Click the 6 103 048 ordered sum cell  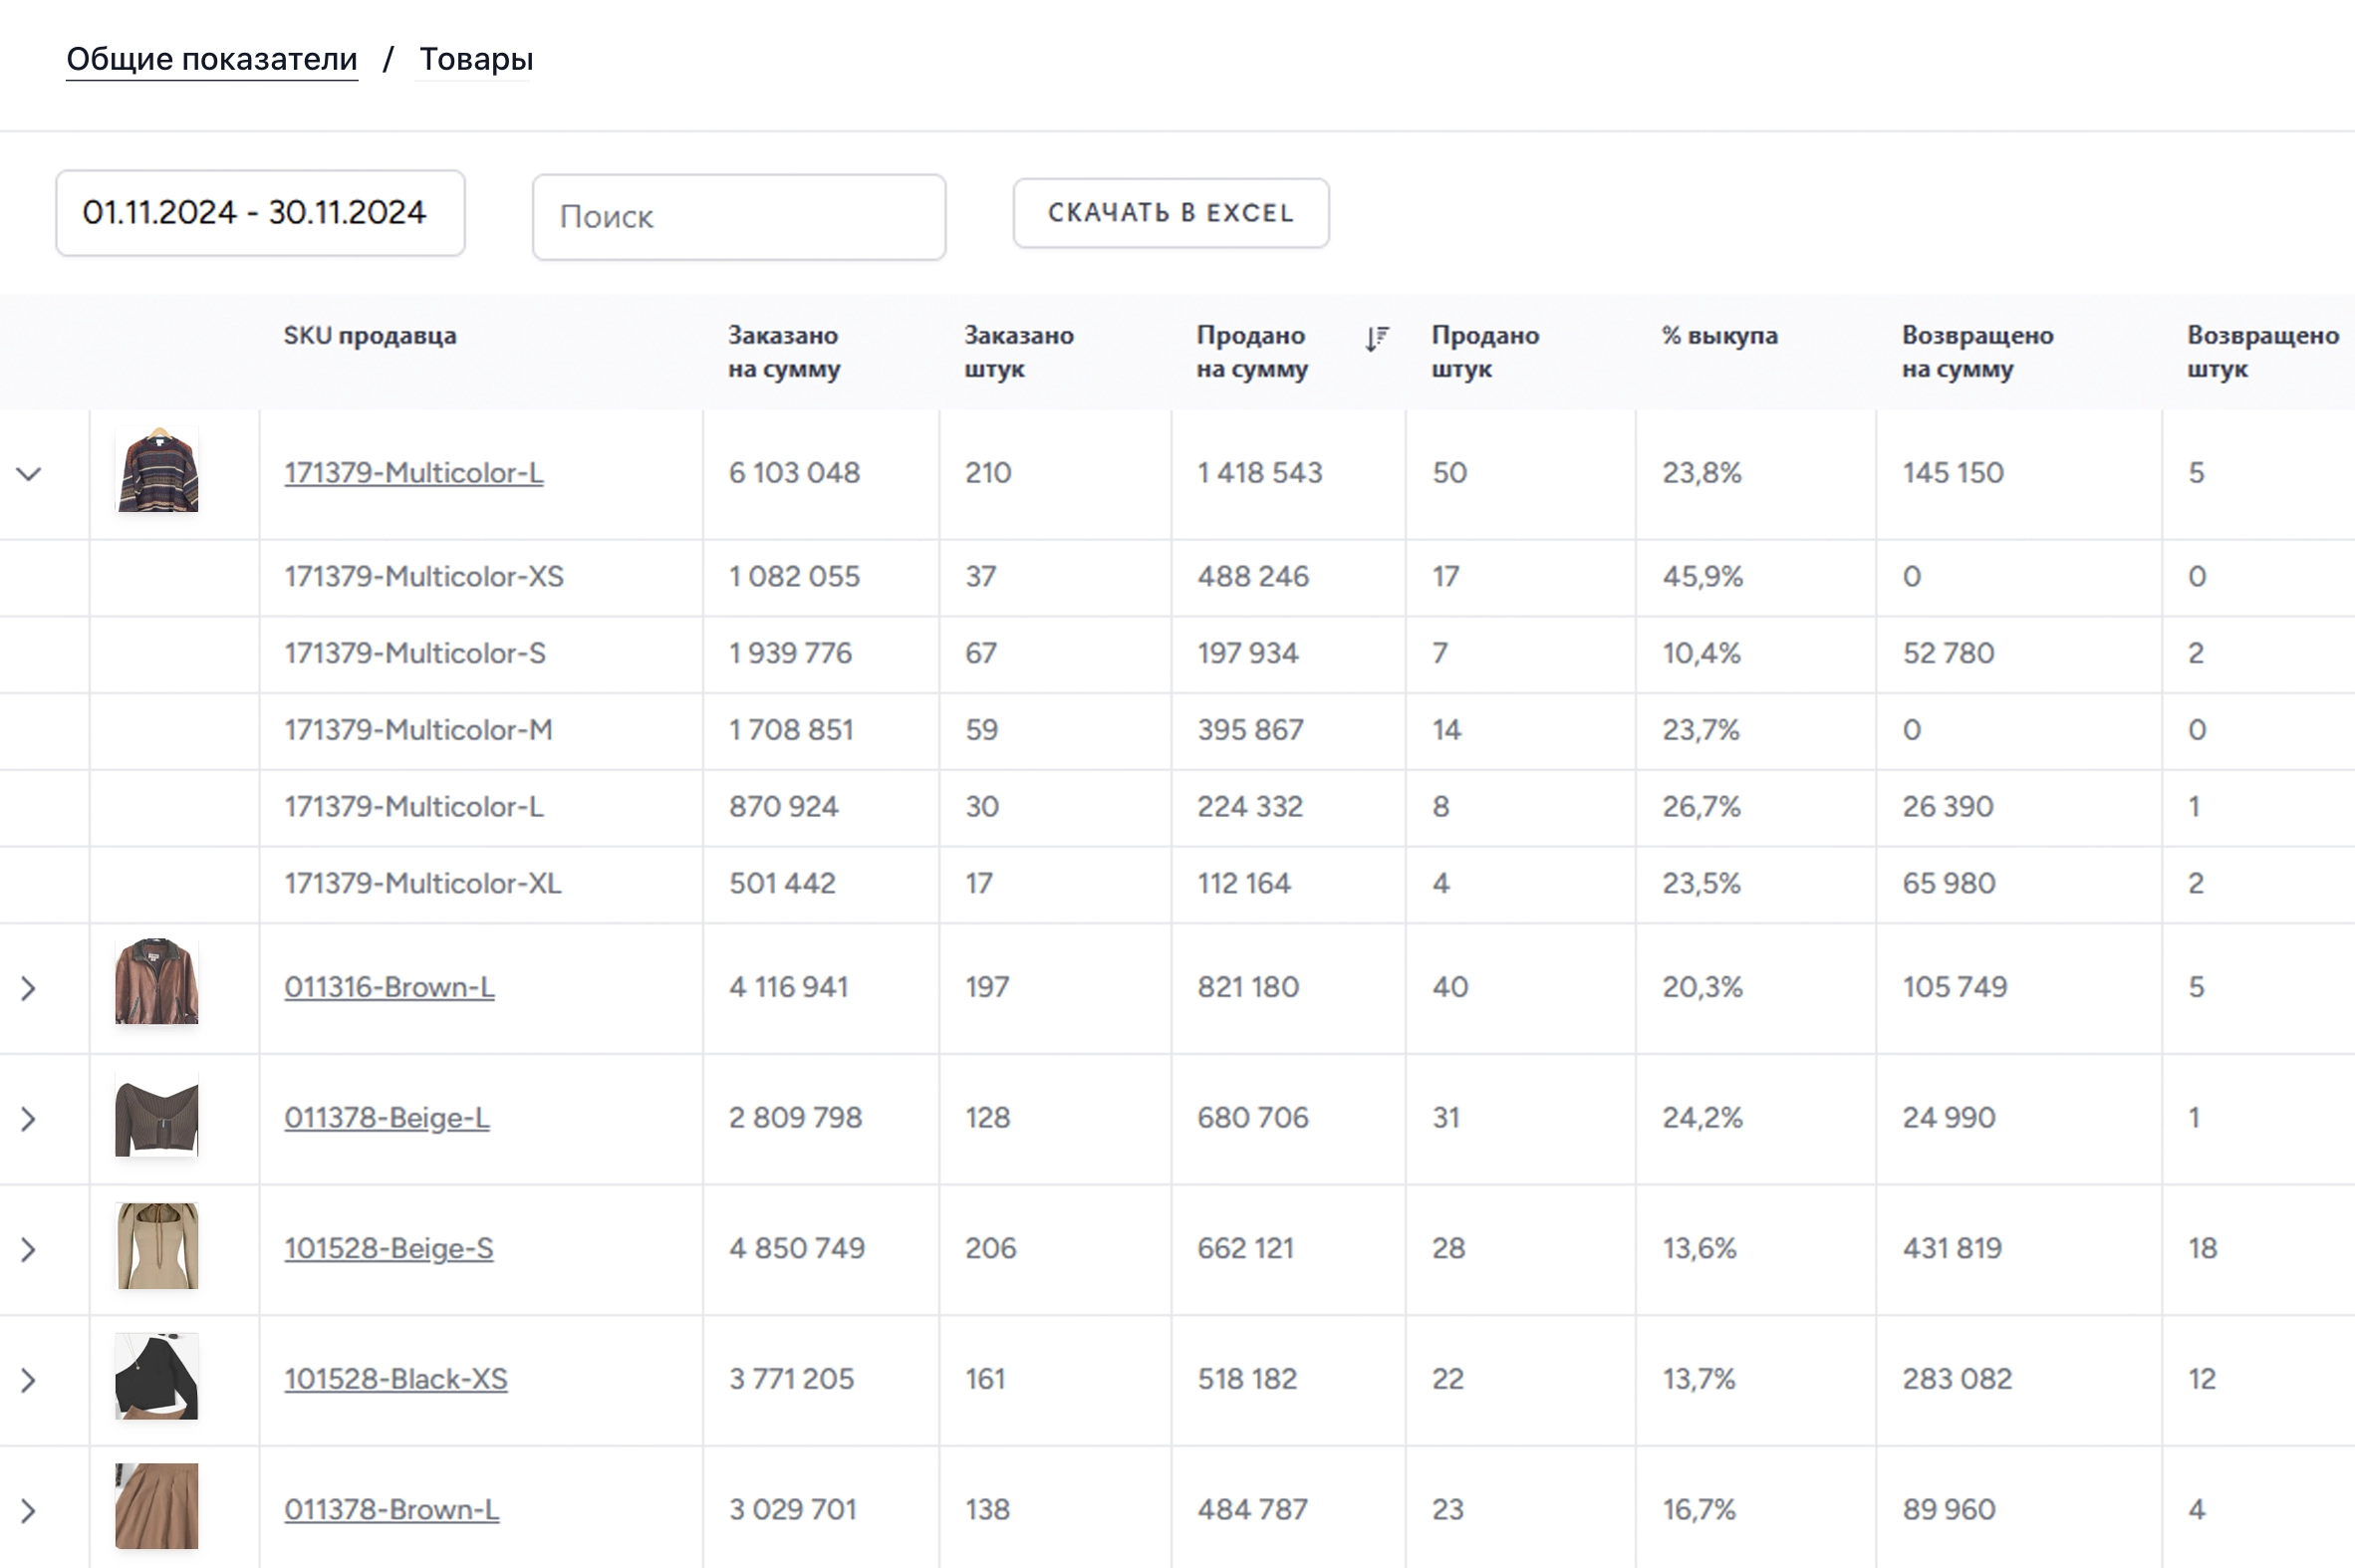click(x=794, y=473)
